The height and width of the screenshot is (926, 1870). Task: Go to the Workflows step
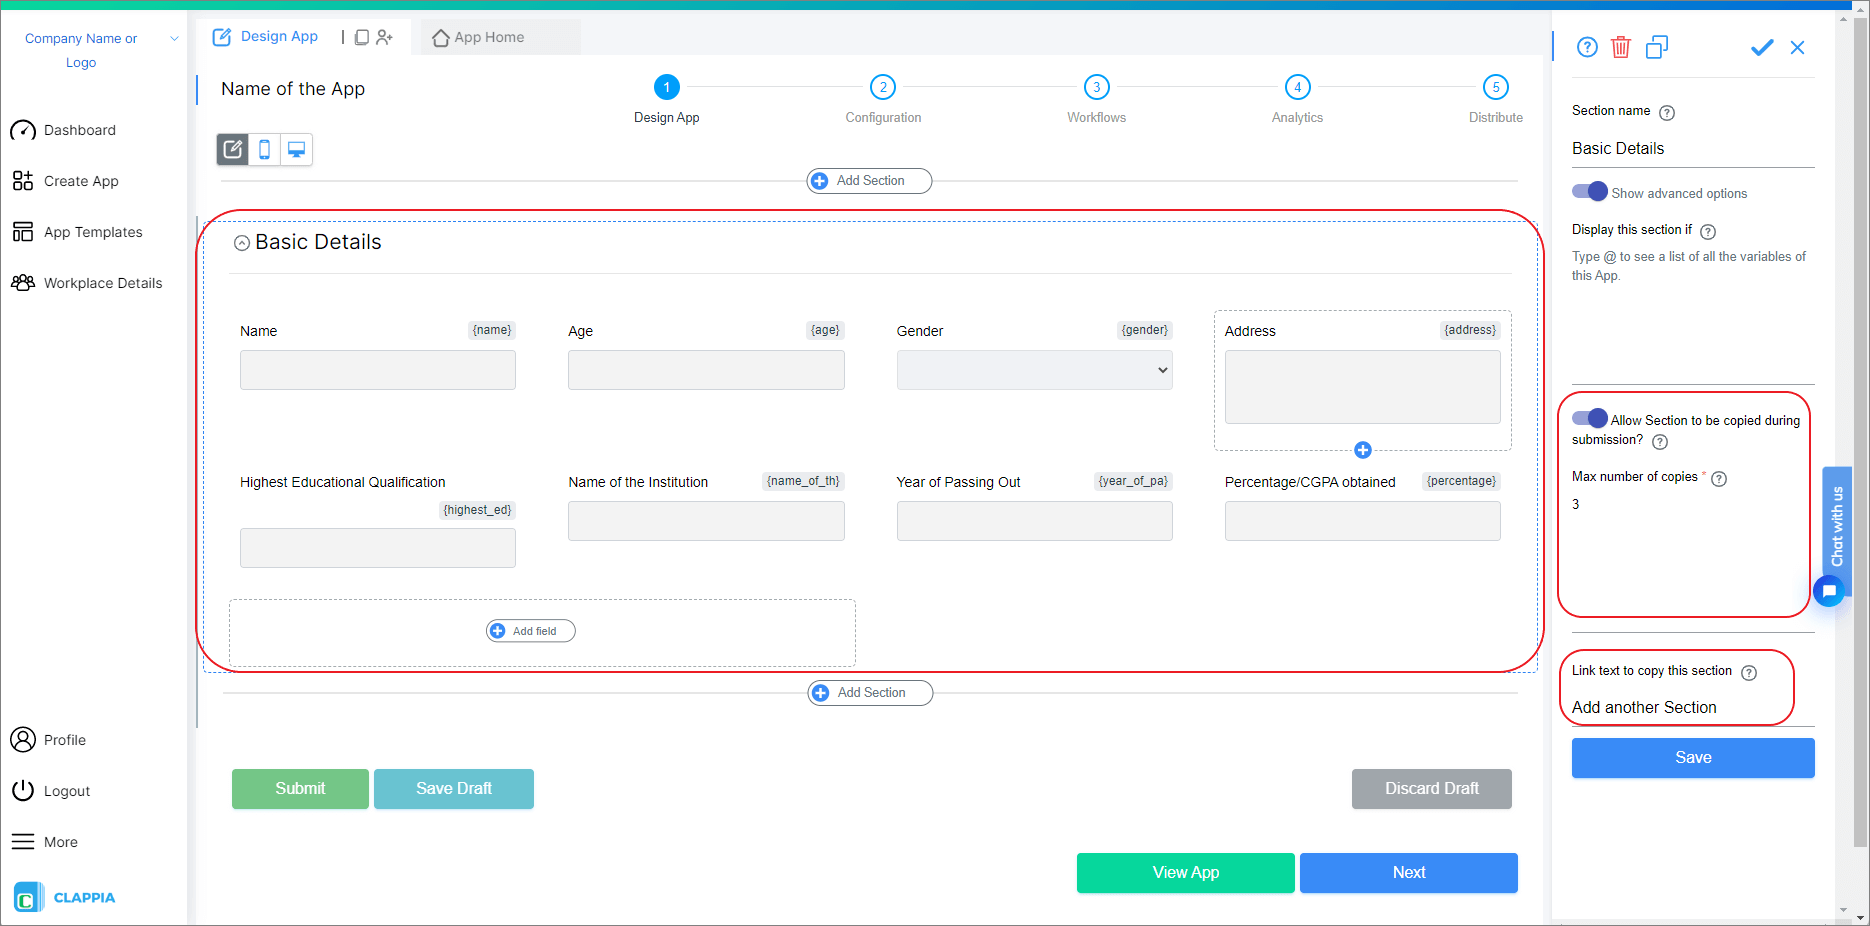[1096, 87]
